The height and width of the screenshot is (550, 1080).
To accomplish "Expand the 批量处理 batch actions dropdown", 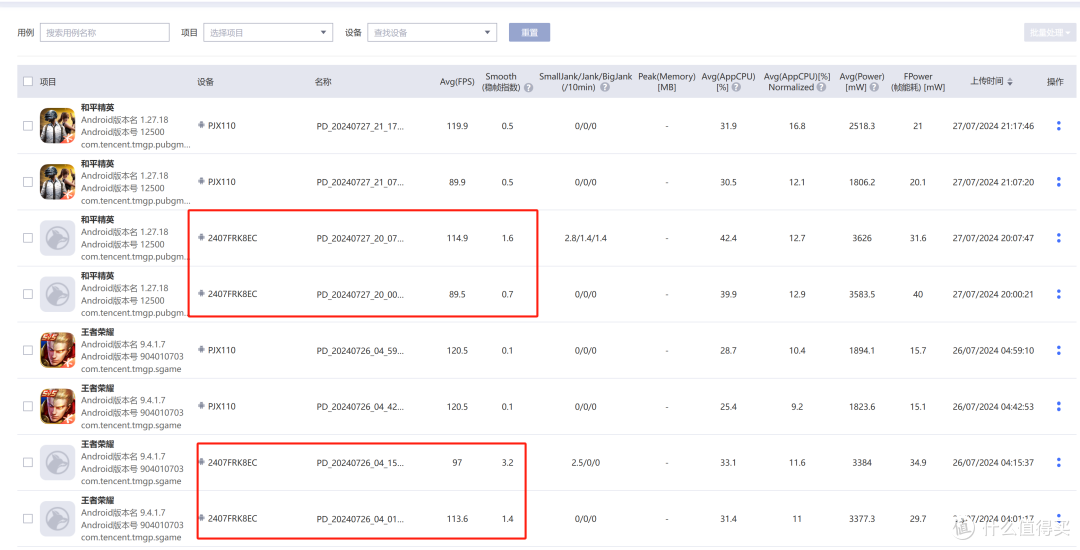I will (x=1050, y=32).
